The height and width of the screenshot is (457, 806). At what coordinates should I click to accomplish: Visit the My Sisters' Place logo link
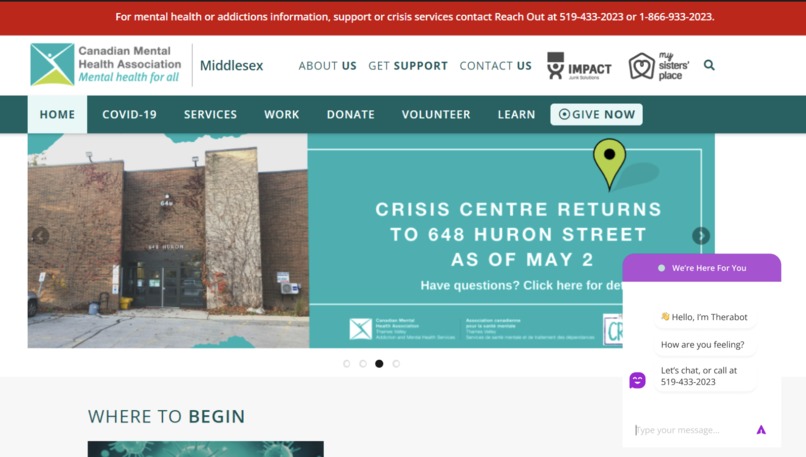pos(659,66)
